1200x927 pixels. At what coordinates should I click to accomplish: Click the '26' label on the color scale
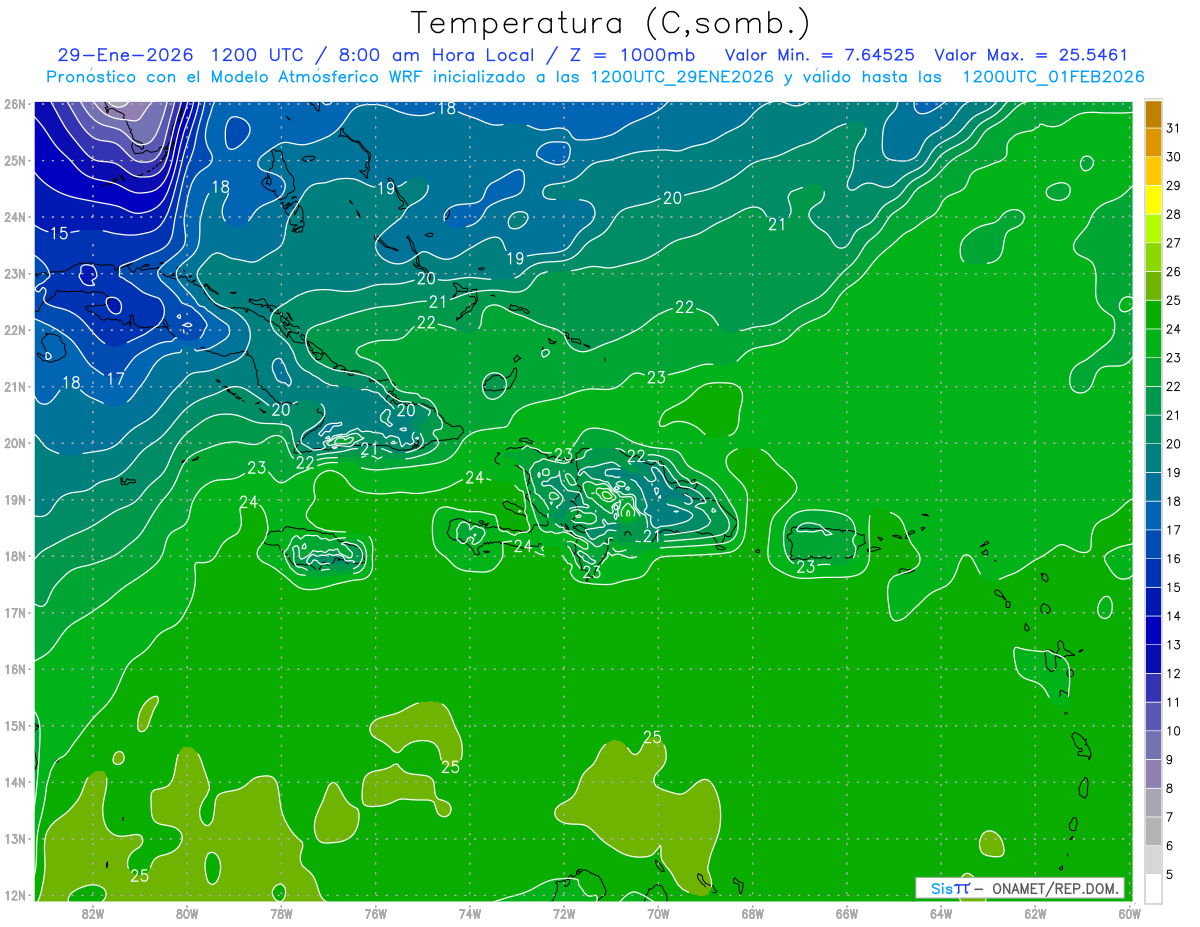point(1173,271)
